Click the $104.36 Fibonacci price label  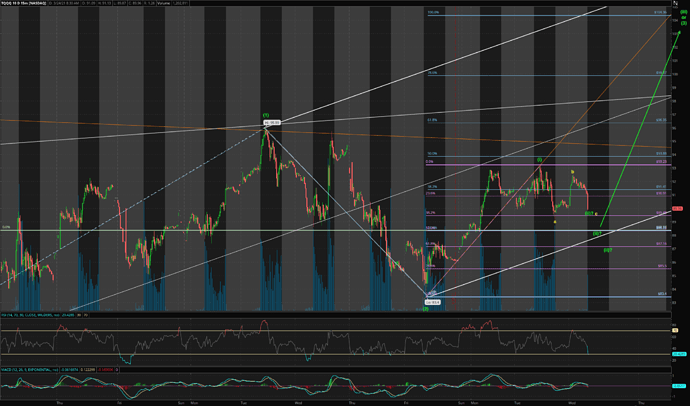click(660, 12)
